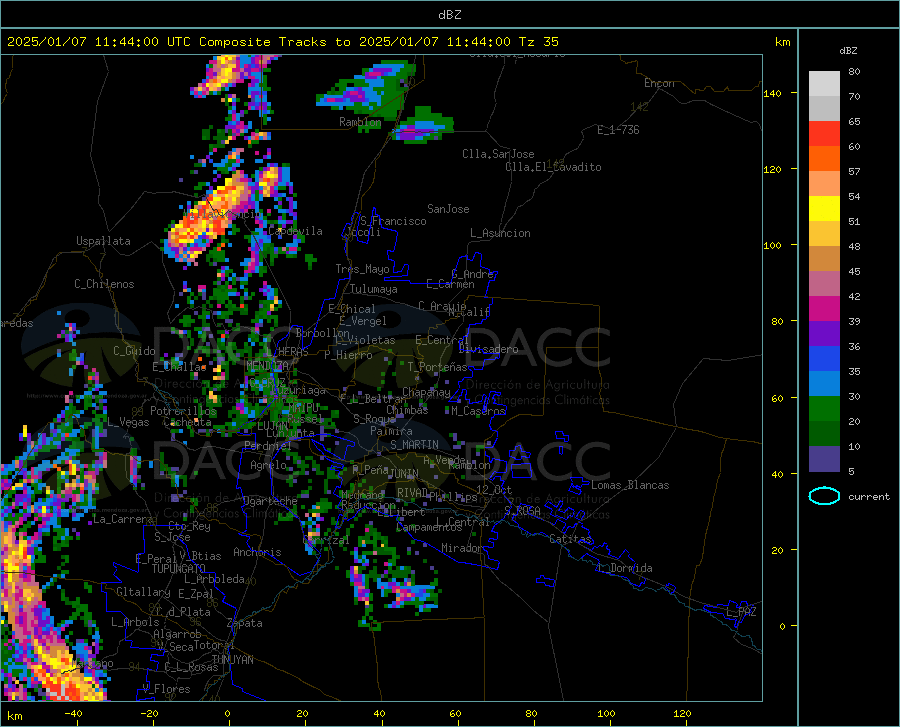
Task: Select the 'V_Flores' label
Action: [x=166, y=689]
